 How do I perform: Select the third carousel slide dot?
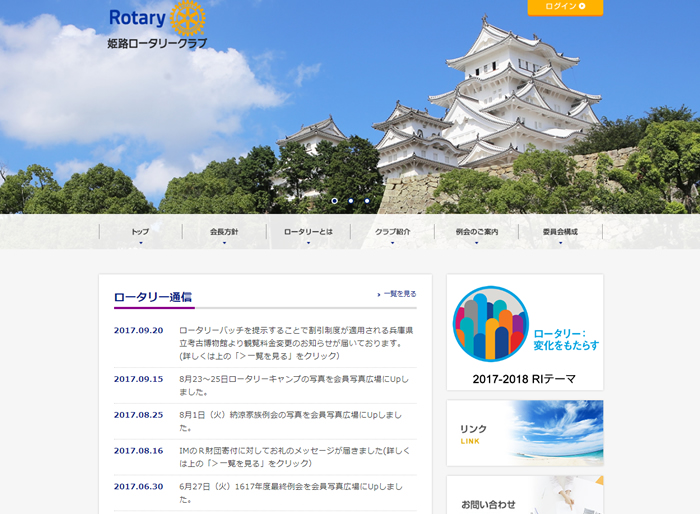(366, 201)
